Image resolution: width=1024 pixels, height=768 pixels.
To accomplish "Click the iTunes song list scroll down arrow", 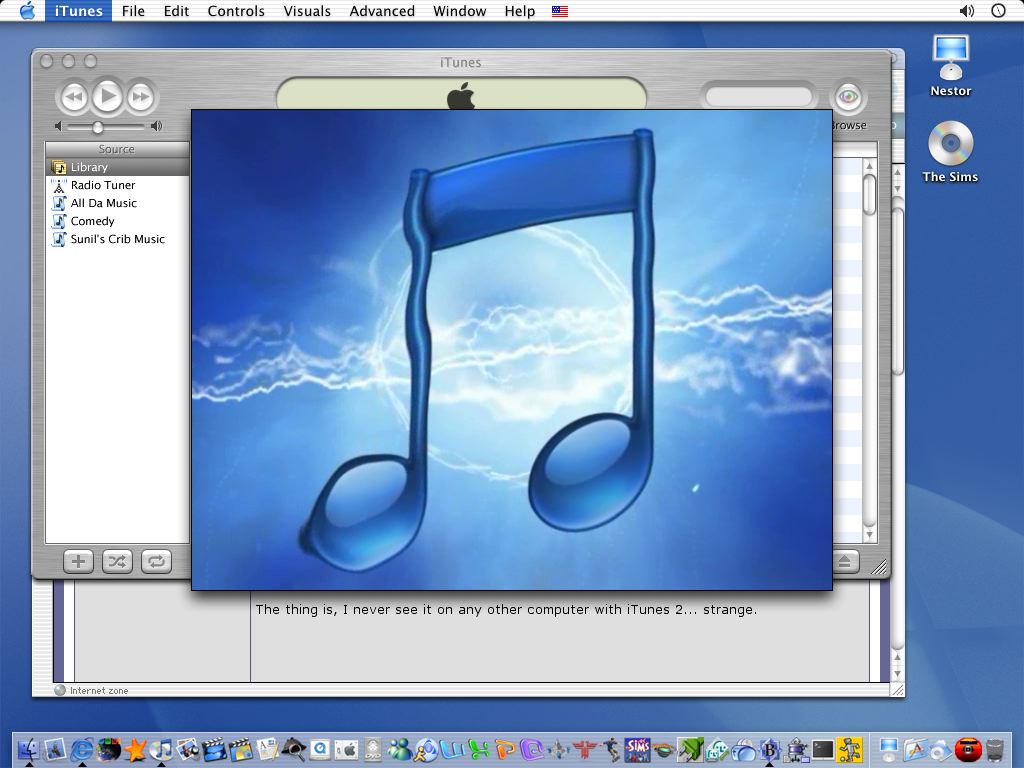I will coord(869,535).
